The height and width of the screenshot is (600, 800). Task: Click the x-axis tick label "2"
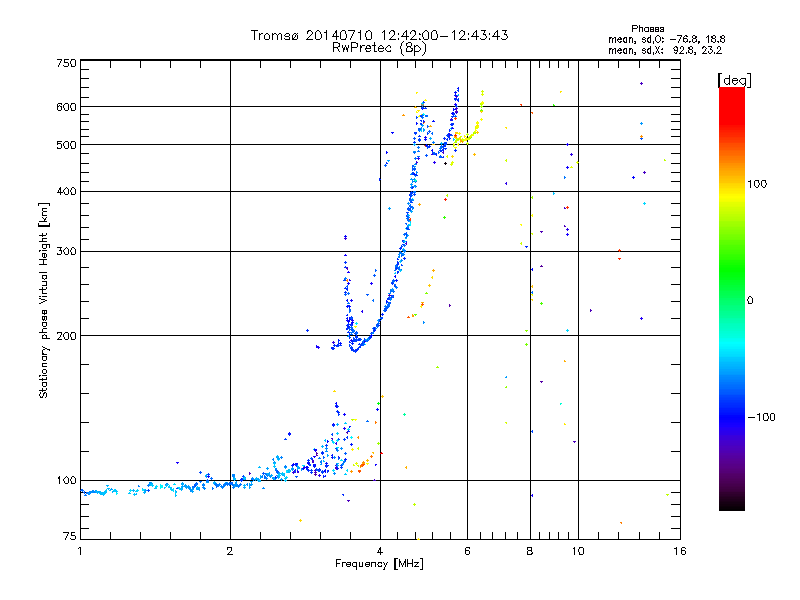click(x=230, y=551)
